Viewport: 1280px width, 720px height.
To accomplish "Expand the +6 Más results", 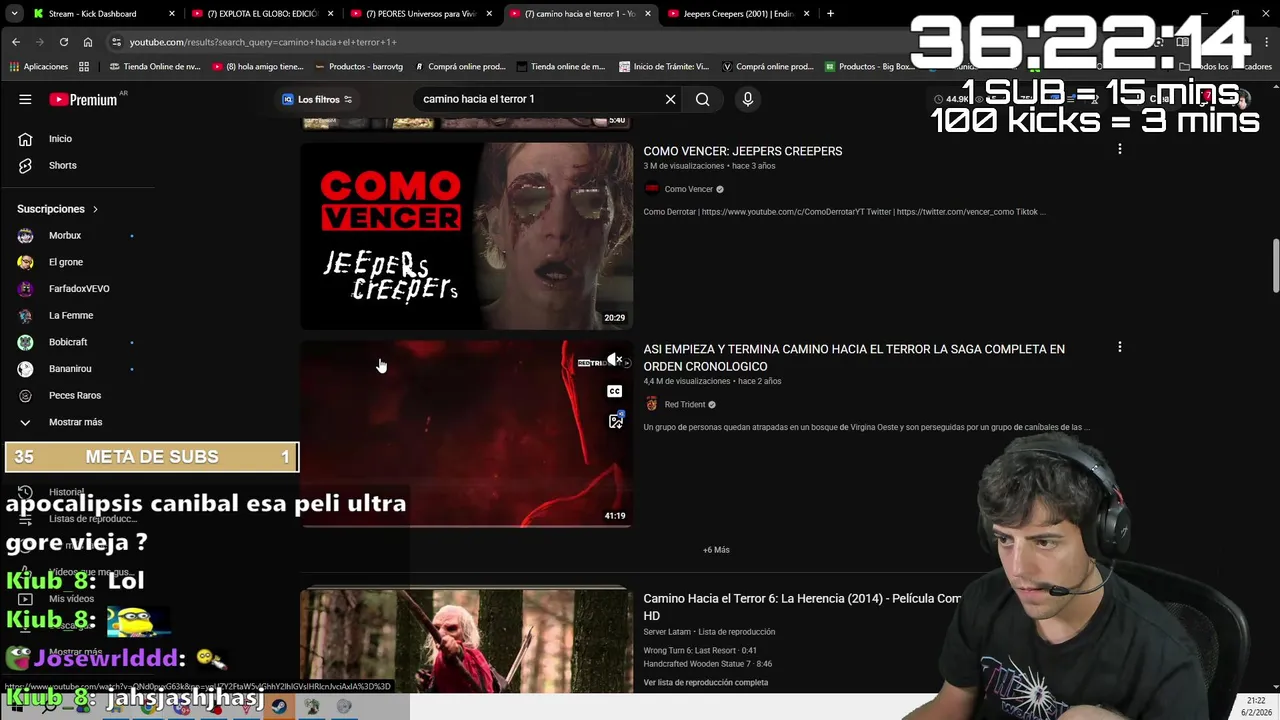I will 716,550.
